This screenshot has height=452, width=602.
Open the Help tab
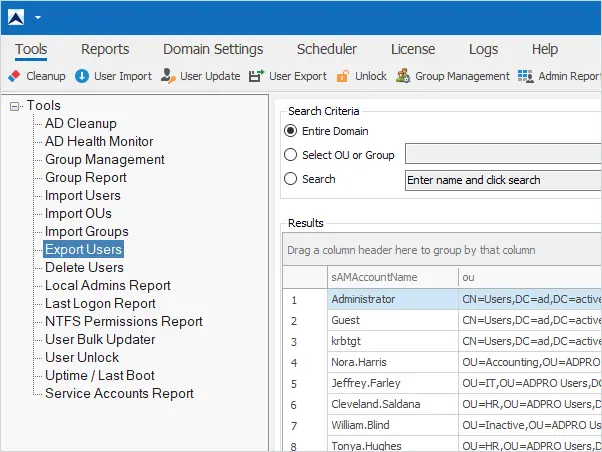point(545,49)
